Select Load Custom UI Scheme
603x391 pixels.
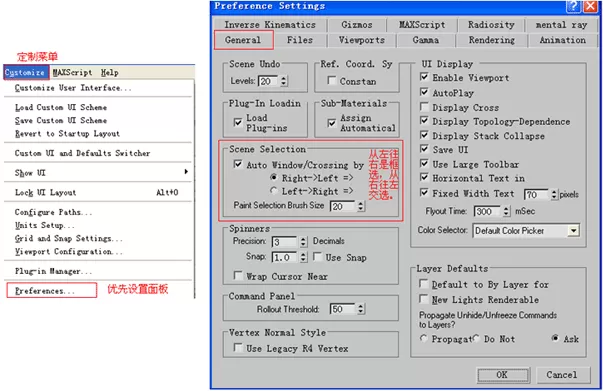click(61, 107)
